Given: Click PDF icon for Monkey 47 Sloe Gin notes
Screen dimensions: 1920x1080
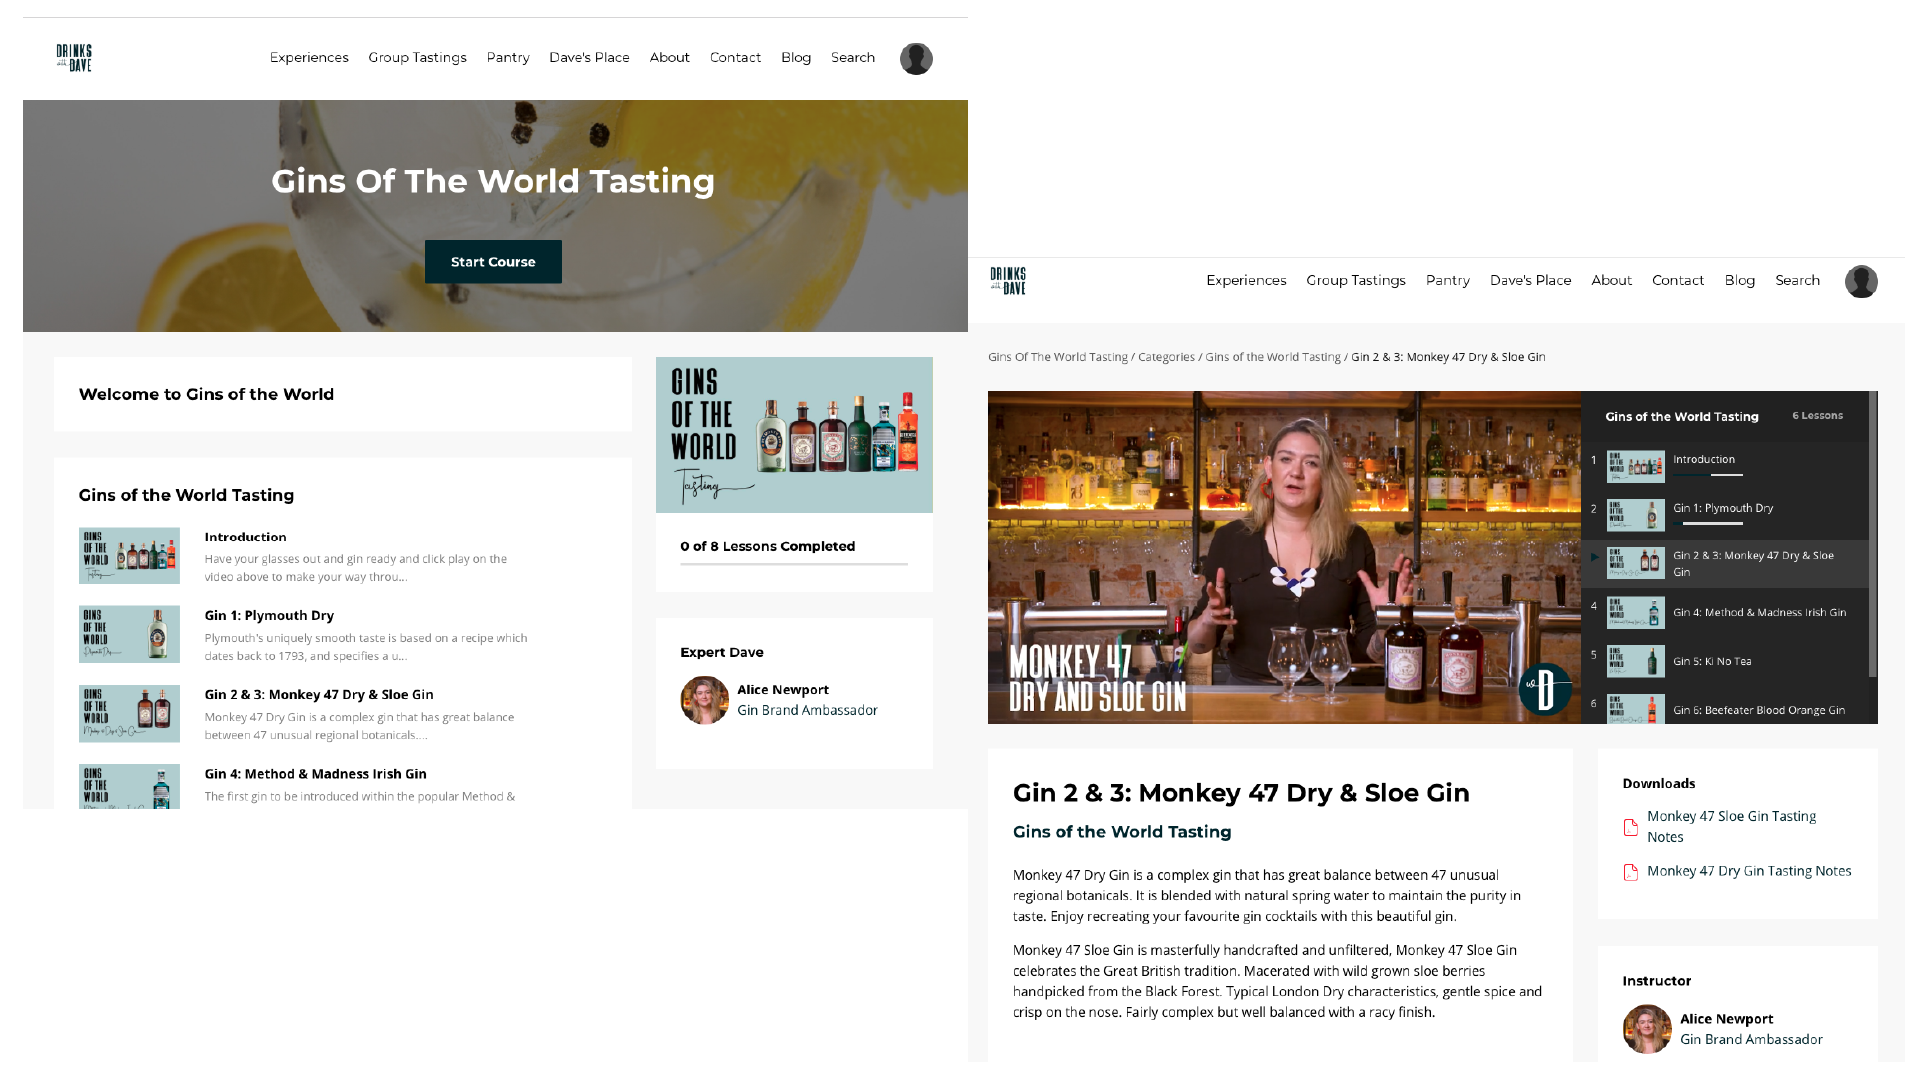Looking at the screenshot, I should pyautogui.click(x=1631, y=827).
